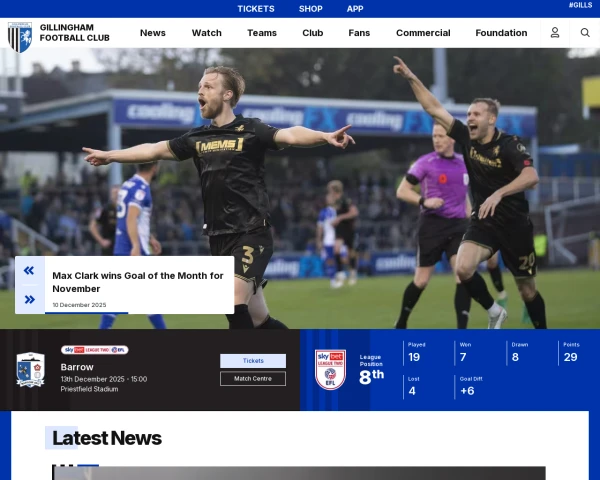This screenshot has width=600, height=480.
Task: Open the search magnifier icon
Action: pos(585,33)
